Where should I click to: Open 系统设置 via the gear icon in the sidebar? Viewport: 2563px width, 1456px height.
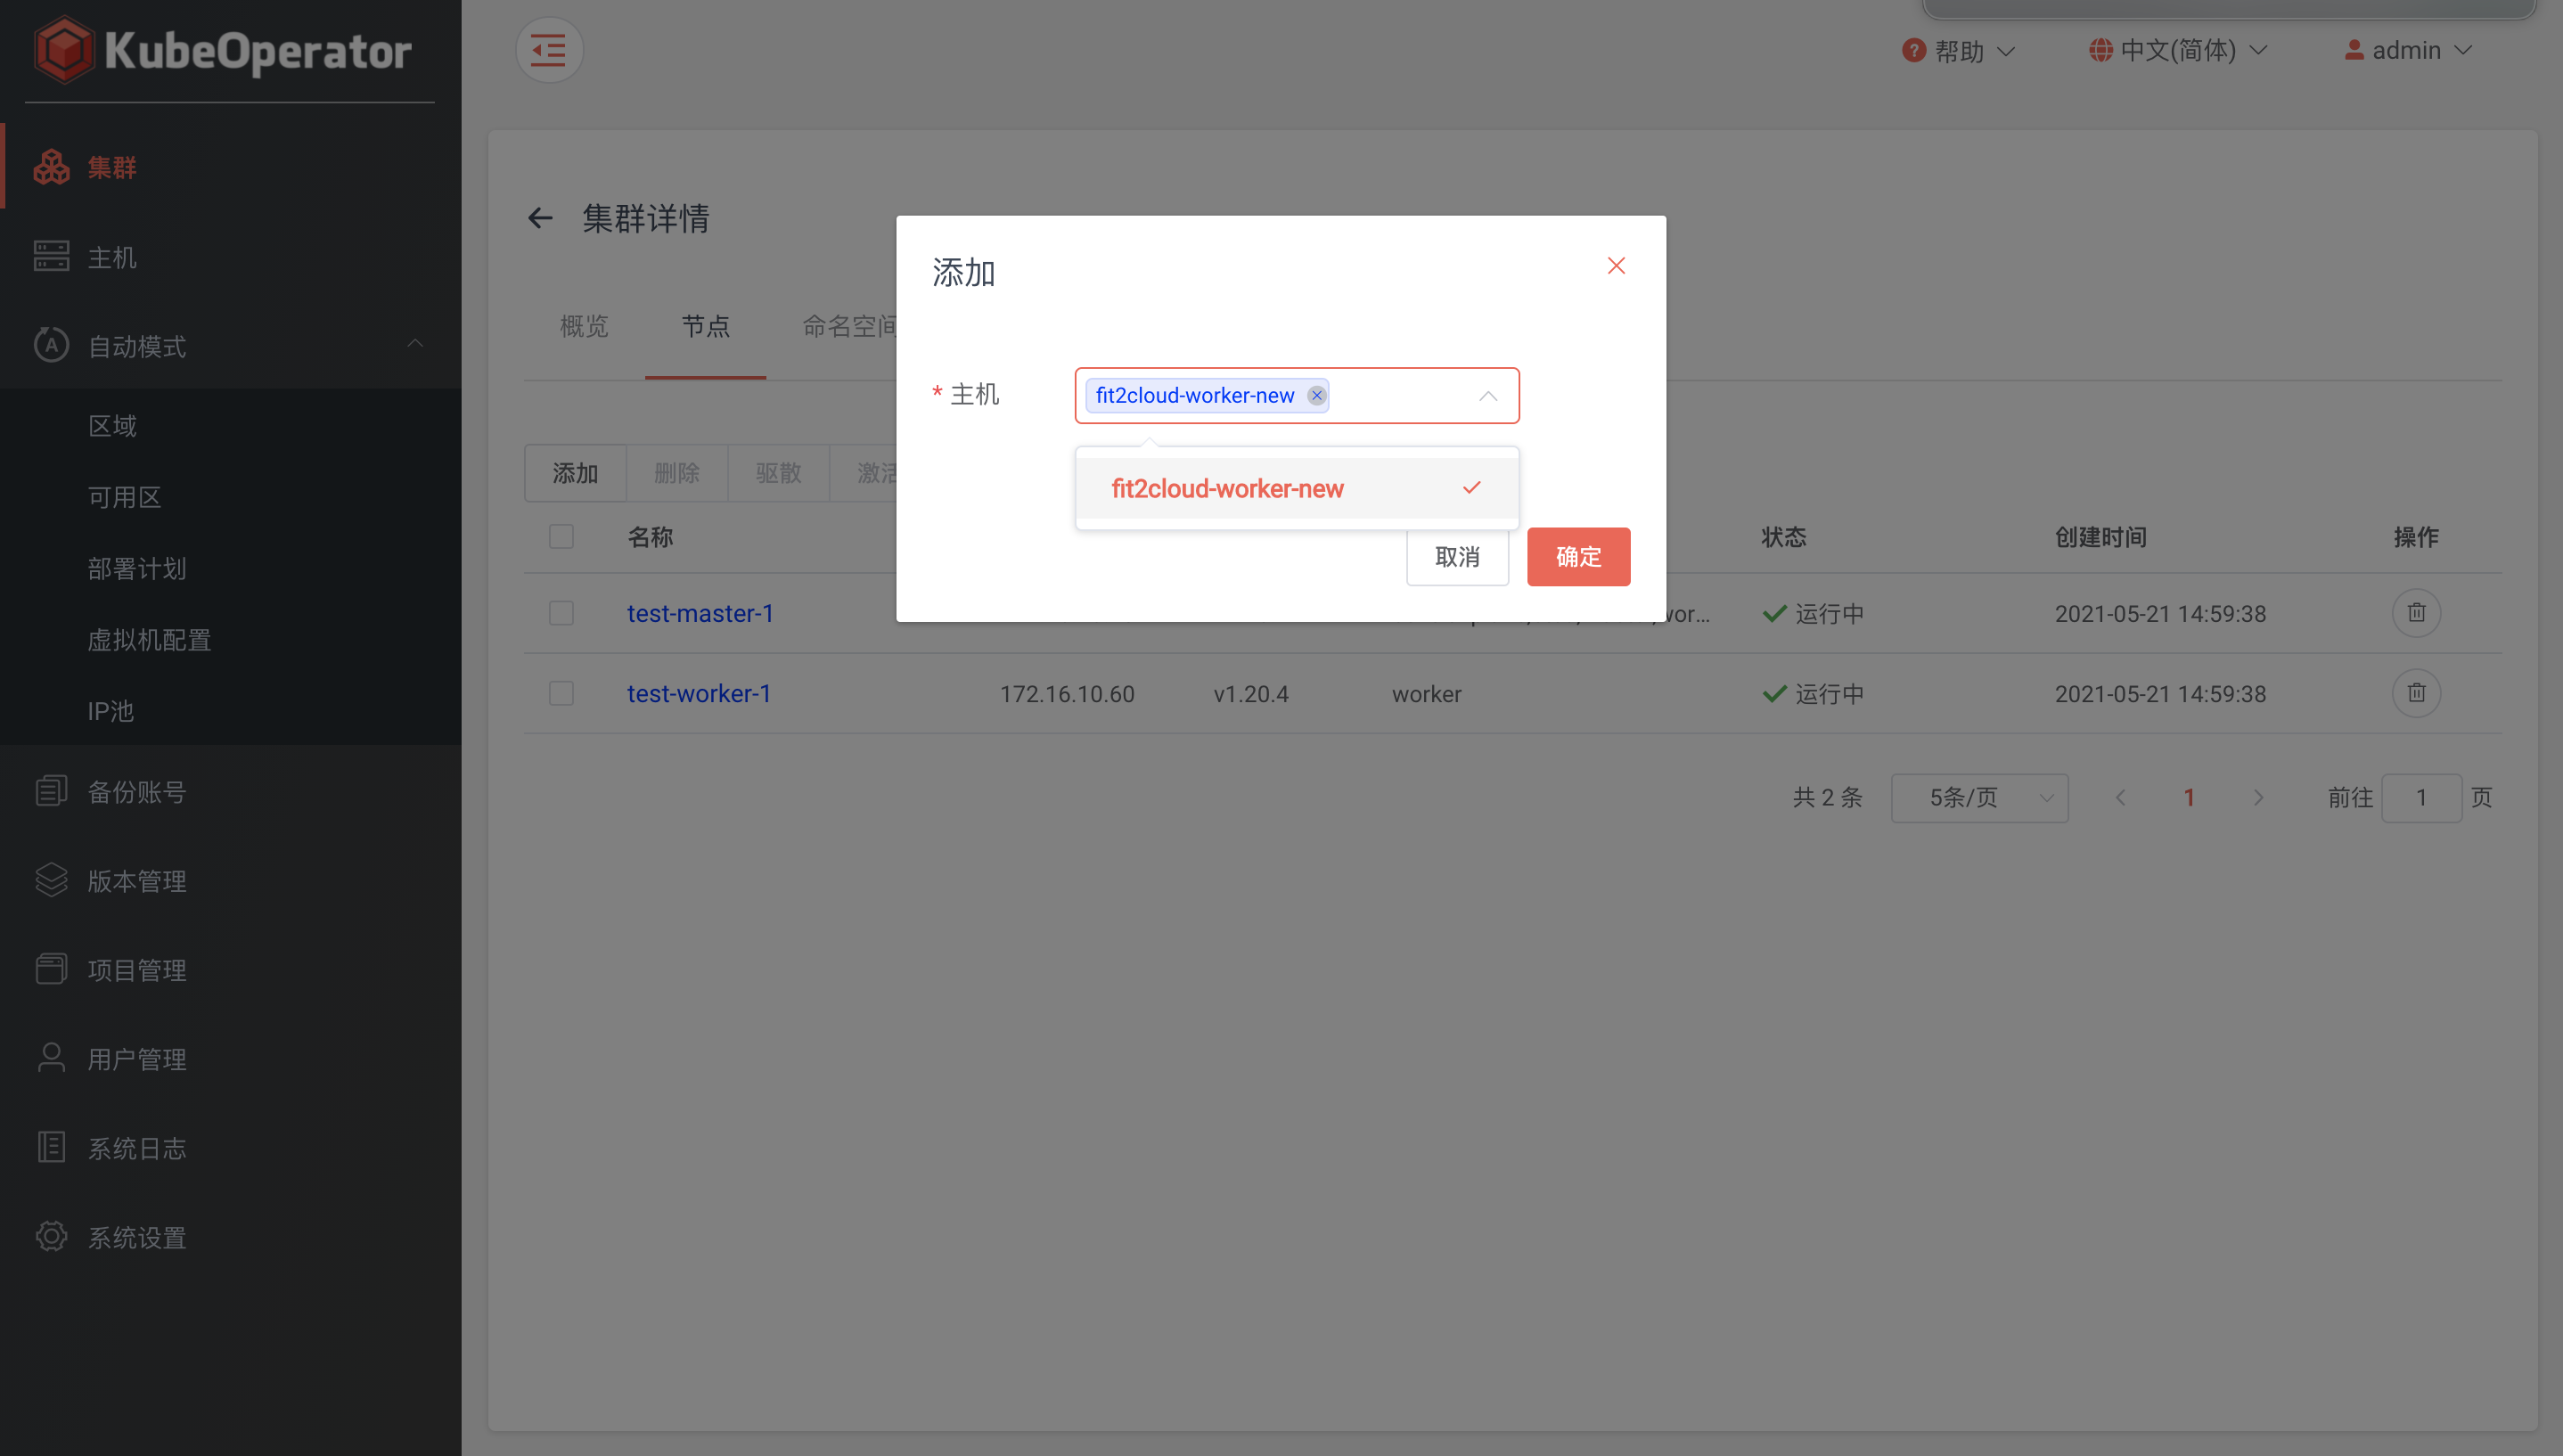point(51,1236)
